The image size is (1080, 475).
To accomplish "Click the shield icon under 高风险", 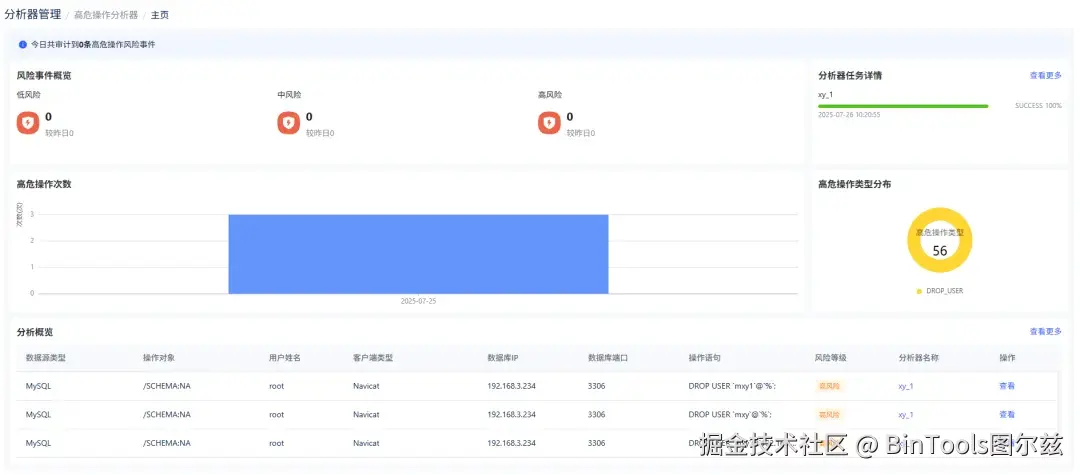I will [549, 123].
